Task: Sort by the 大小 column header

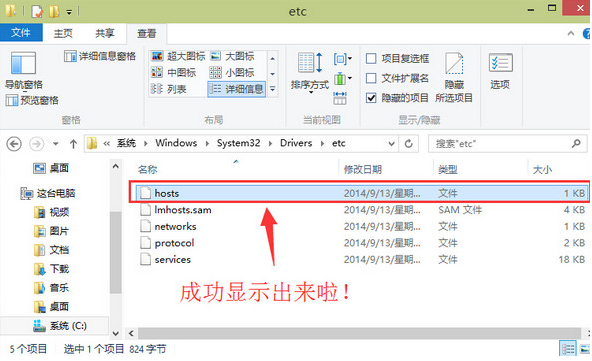Action: click(x=542, y=170)
